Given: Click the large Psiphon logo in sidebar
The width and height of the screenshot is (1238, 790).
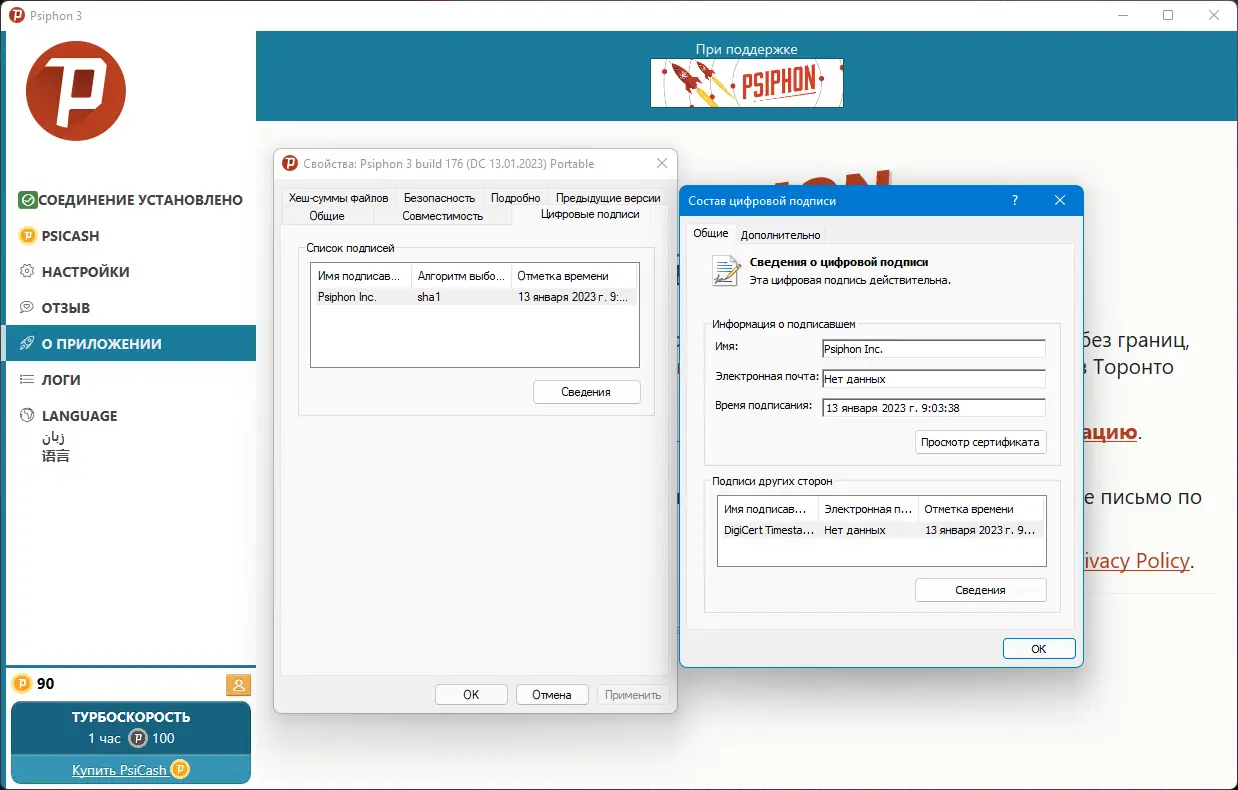Looking at the screenshot, I should 76,91.
